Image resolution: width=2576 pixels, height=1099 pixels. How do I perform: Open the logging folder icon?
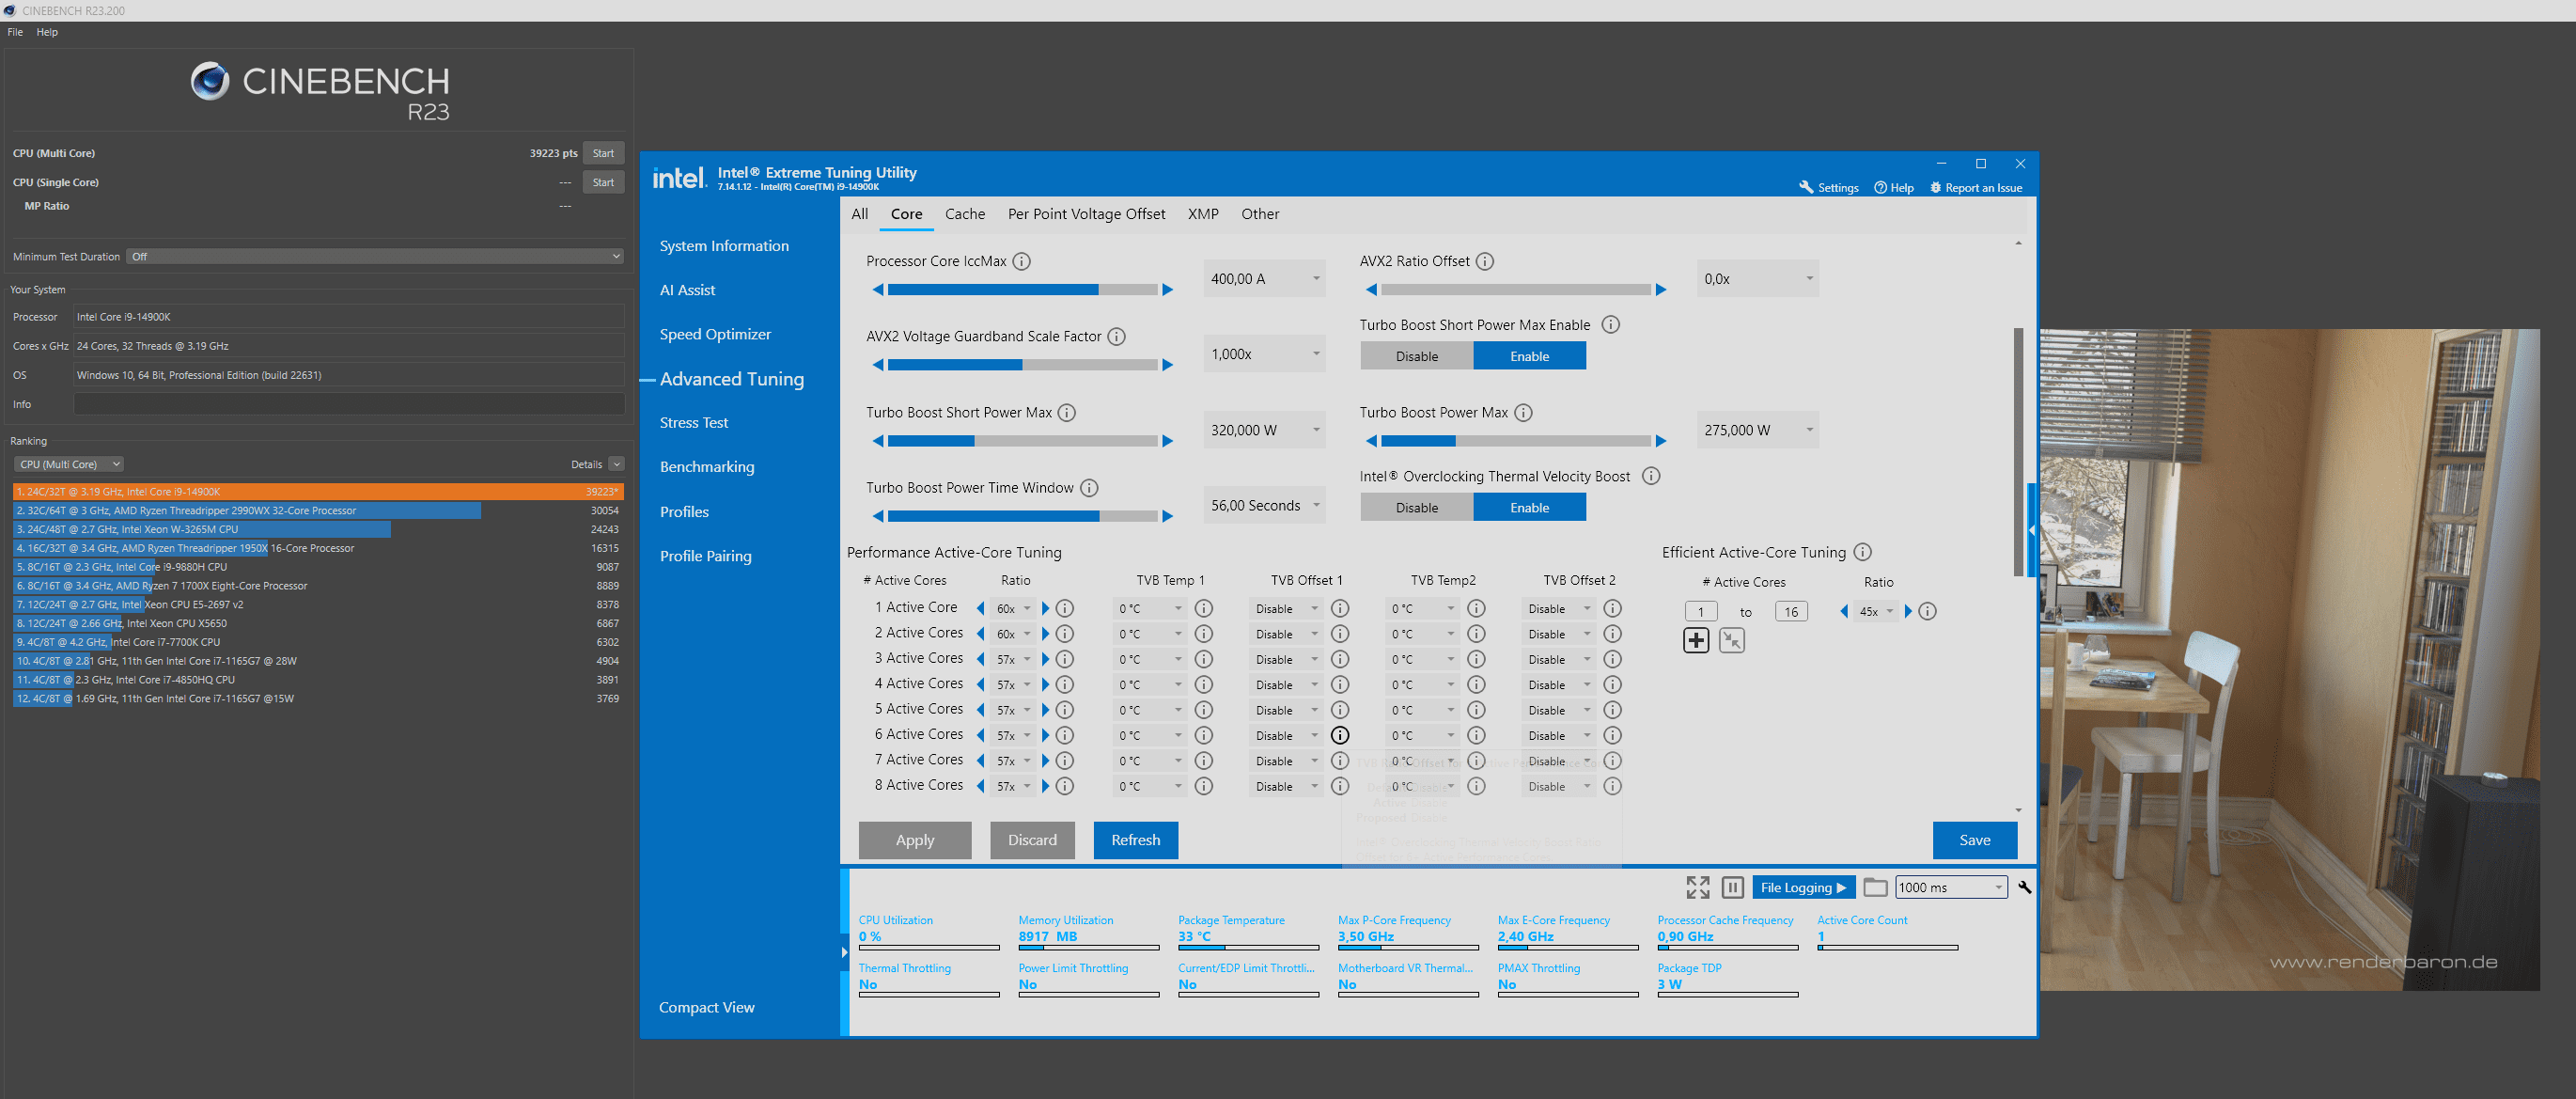(1875, 887)
